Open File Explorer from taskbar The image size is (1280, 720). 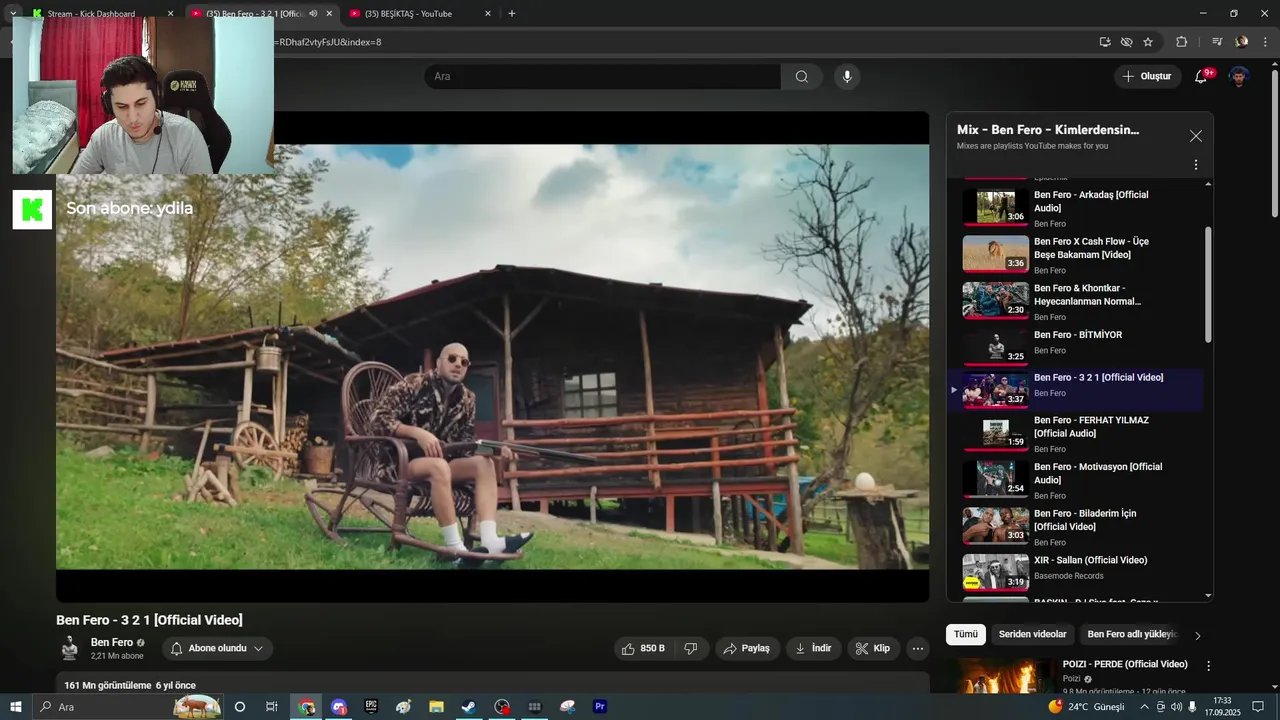[x=436, y=706]
